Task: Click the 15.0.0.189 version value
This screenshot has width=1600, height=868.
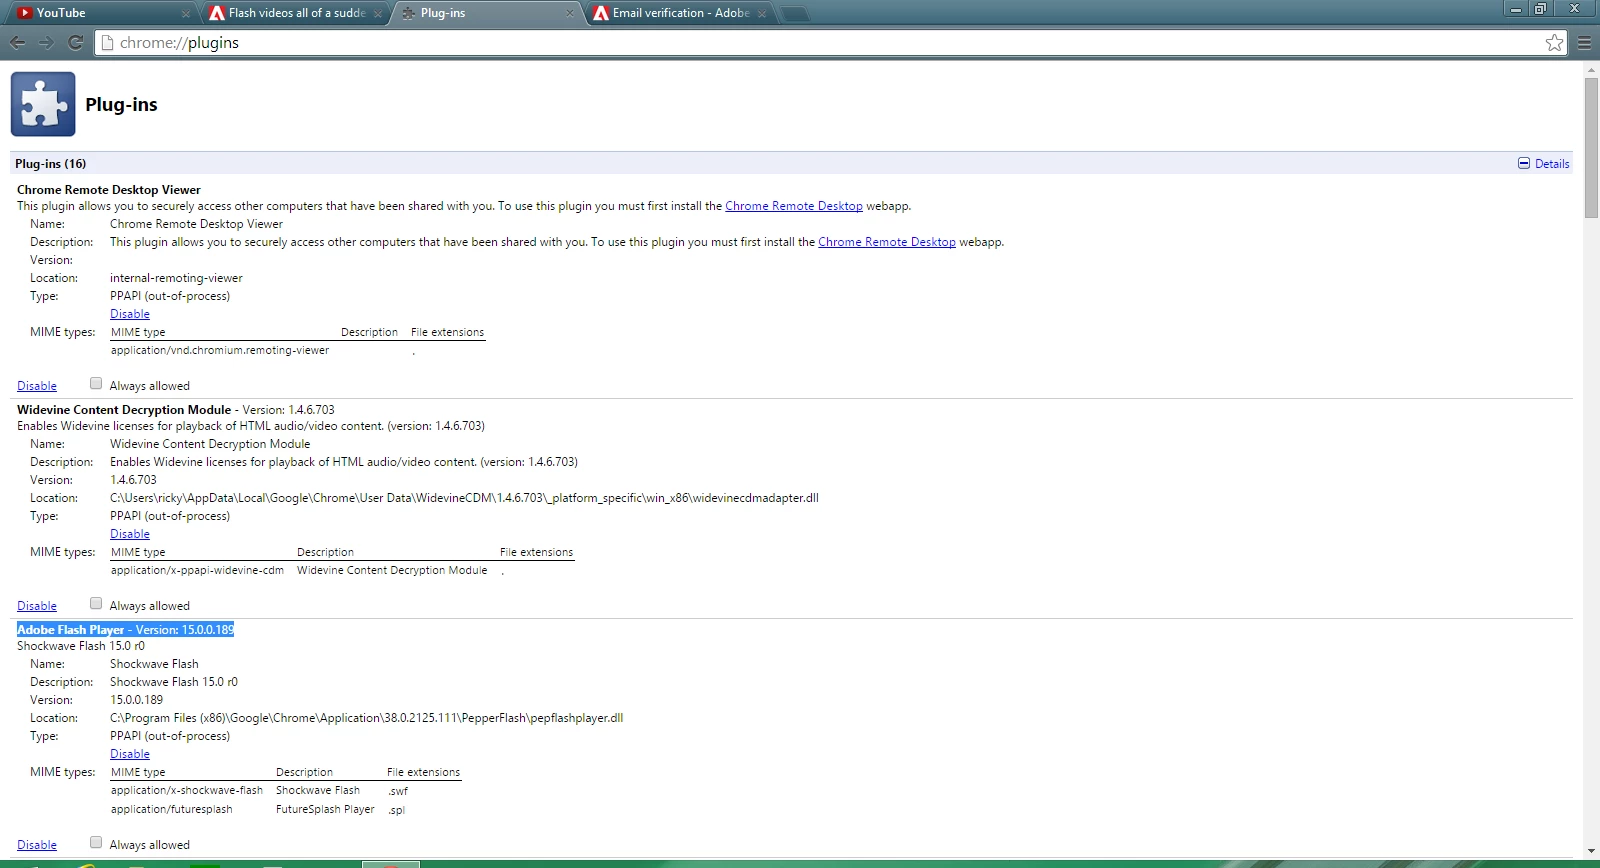Action: [x=136, y=700]
